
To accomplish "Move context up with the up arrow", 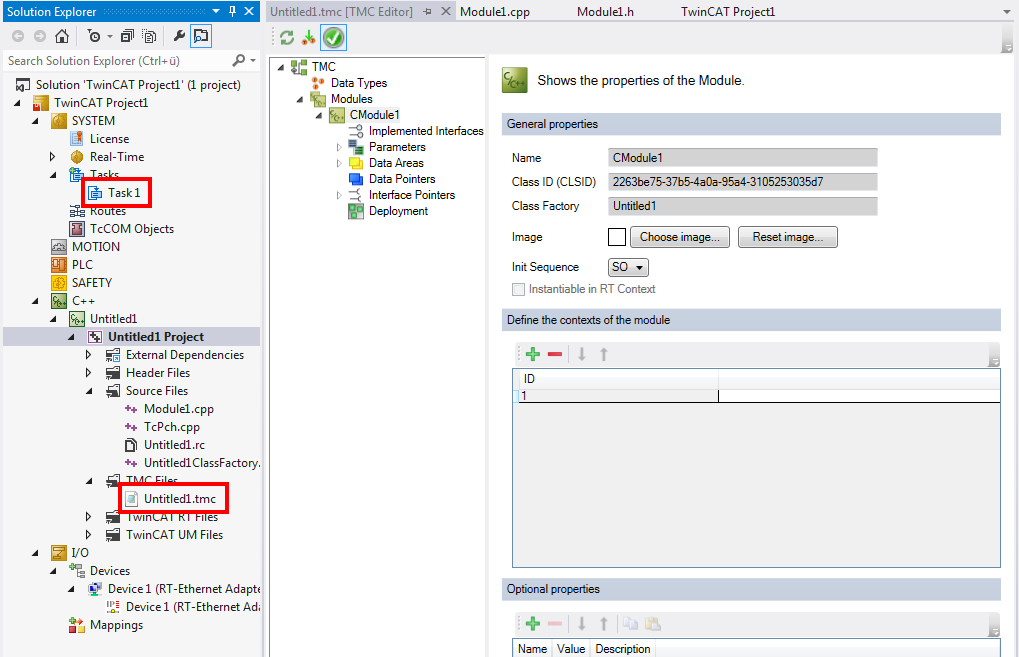I will (604, 354).
